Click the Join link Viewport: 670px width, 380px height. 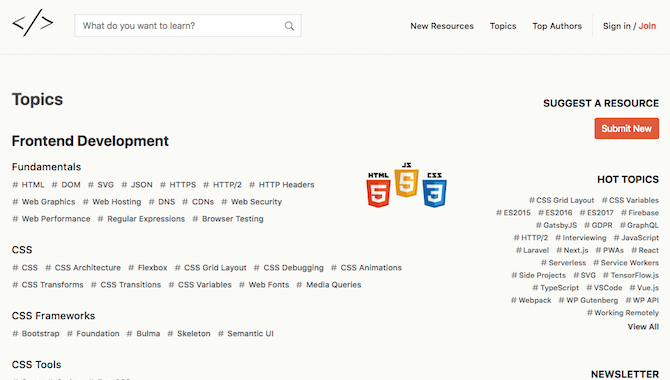[x=647, y=26]
